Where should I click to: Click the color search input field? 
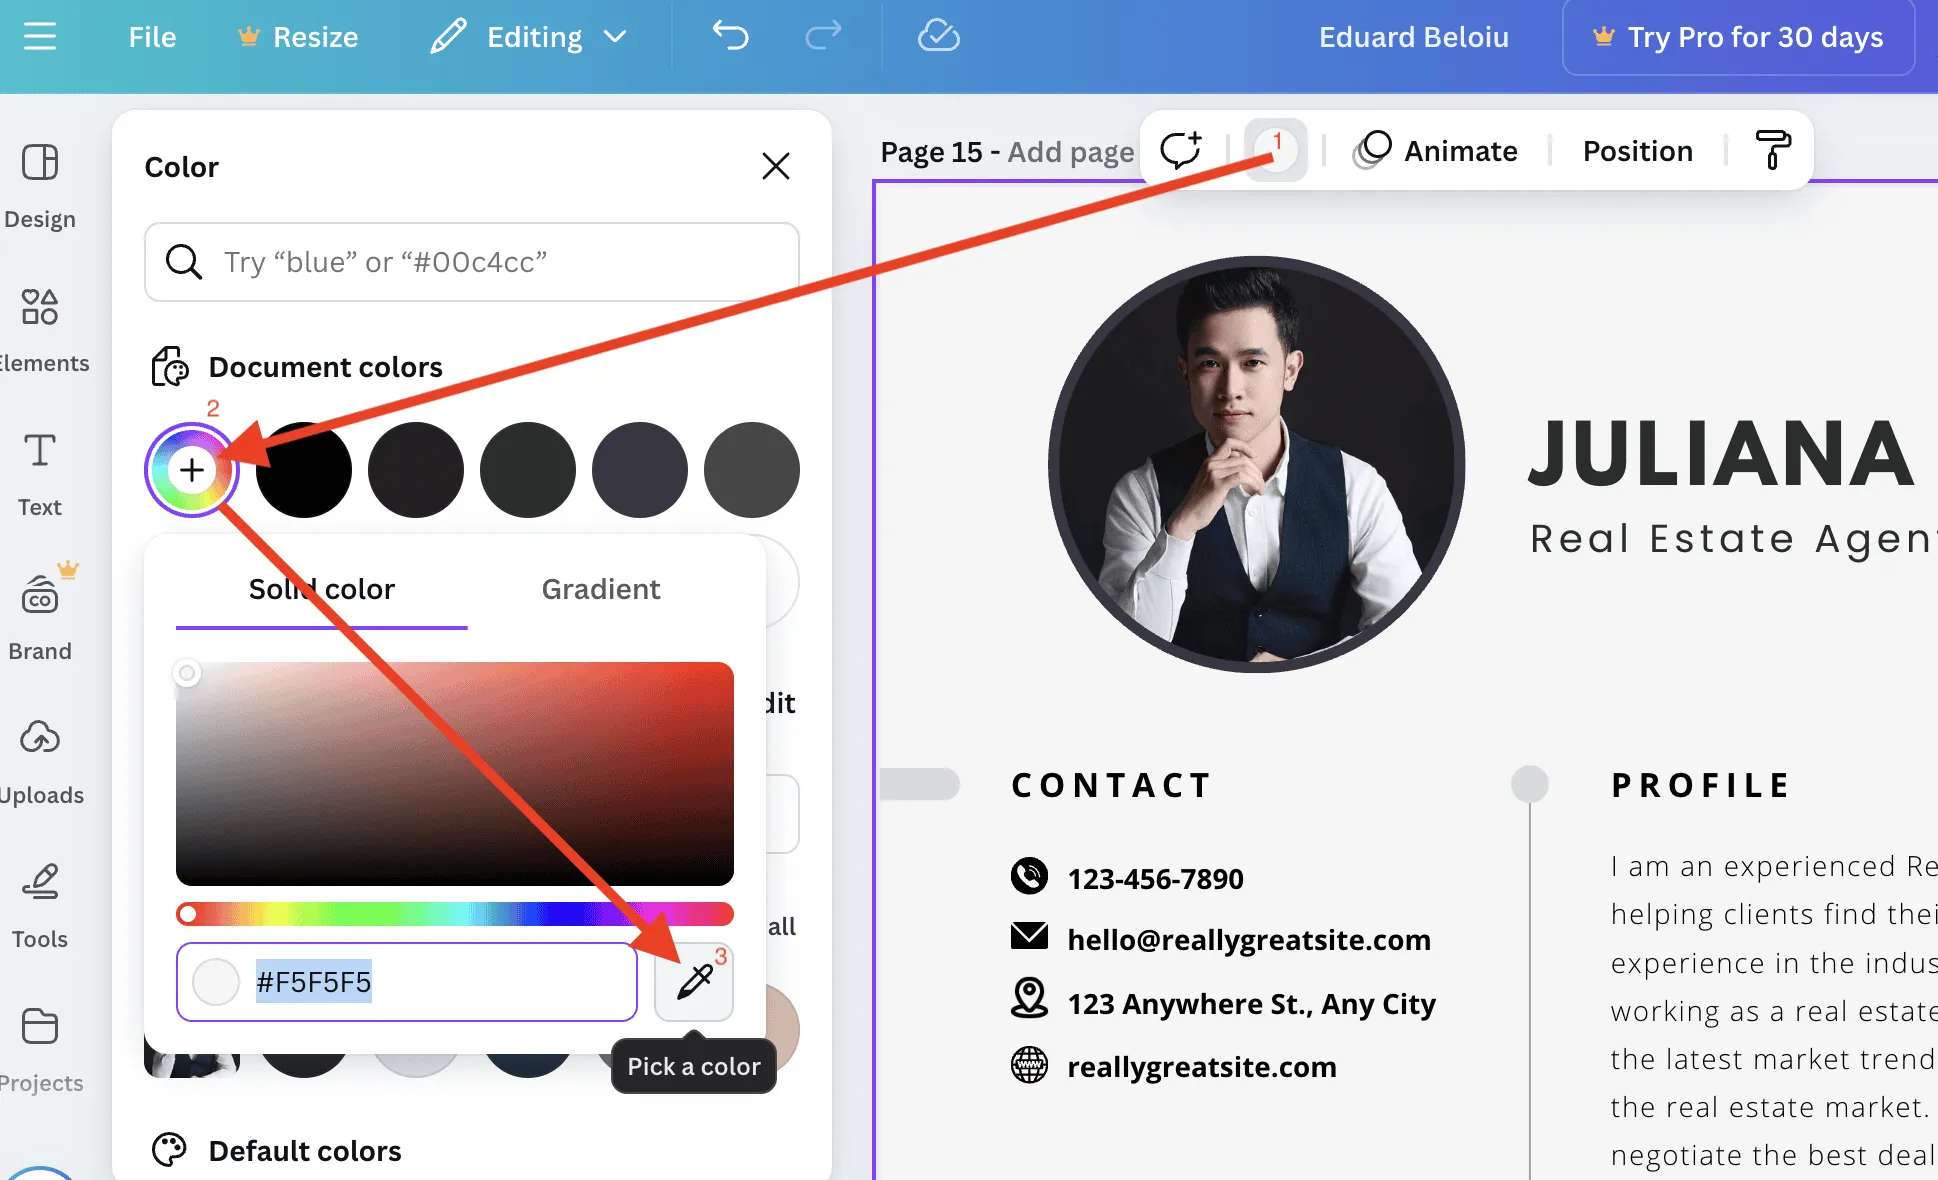(472, 262)
